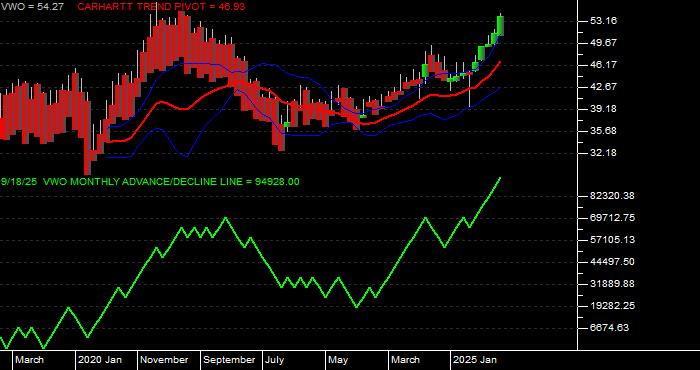Image resolution: width=700 pixels, height=370 pixels.
Task: Select the 2025 Jan date marker
Action: click(475, 360)
